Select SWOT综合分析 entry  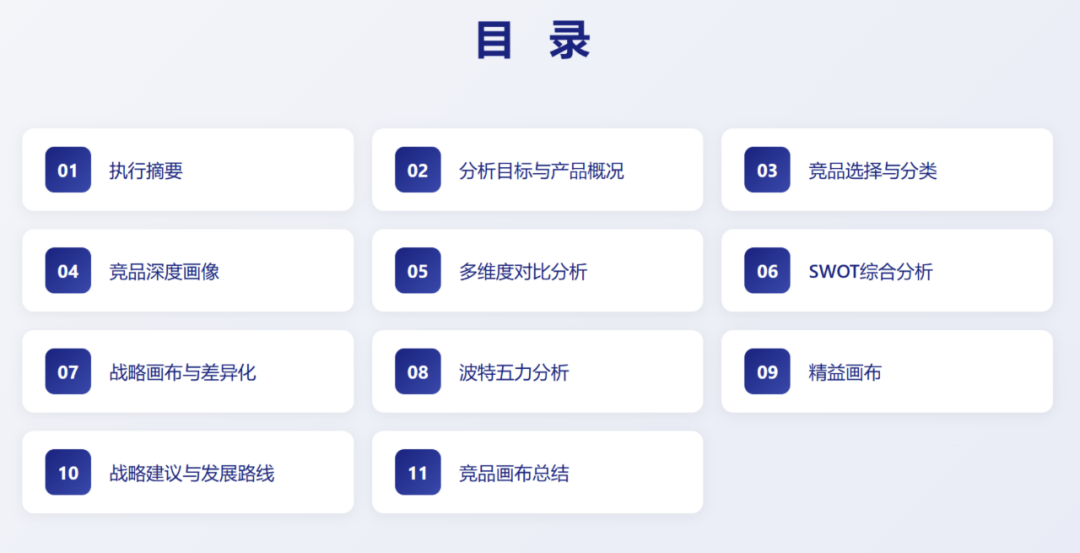pyautogui.click(x=870, y=272)
